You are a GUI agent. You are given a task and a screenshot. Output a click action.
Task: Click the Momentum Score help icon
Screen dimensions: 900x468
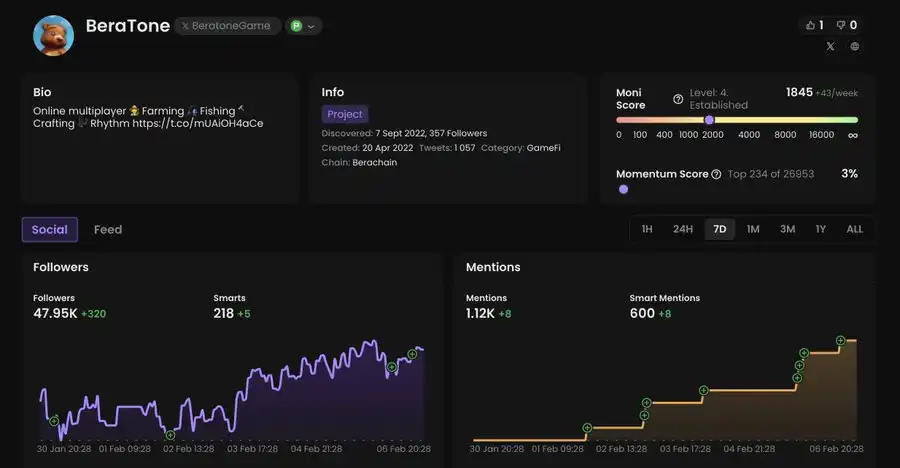click(x=716, y=174)
